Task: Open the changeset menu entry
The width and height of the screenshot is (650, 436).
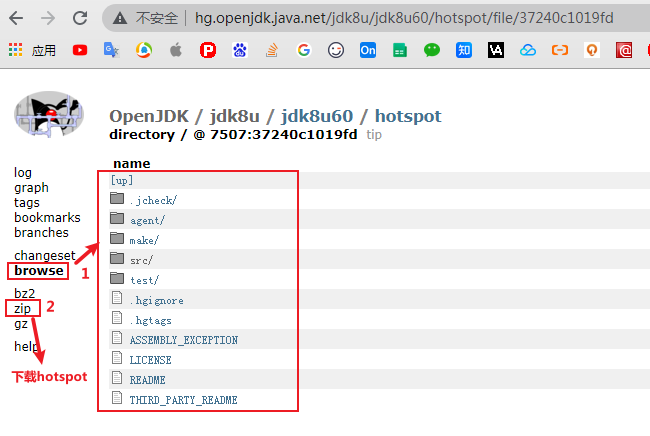Action: point(45,255)
